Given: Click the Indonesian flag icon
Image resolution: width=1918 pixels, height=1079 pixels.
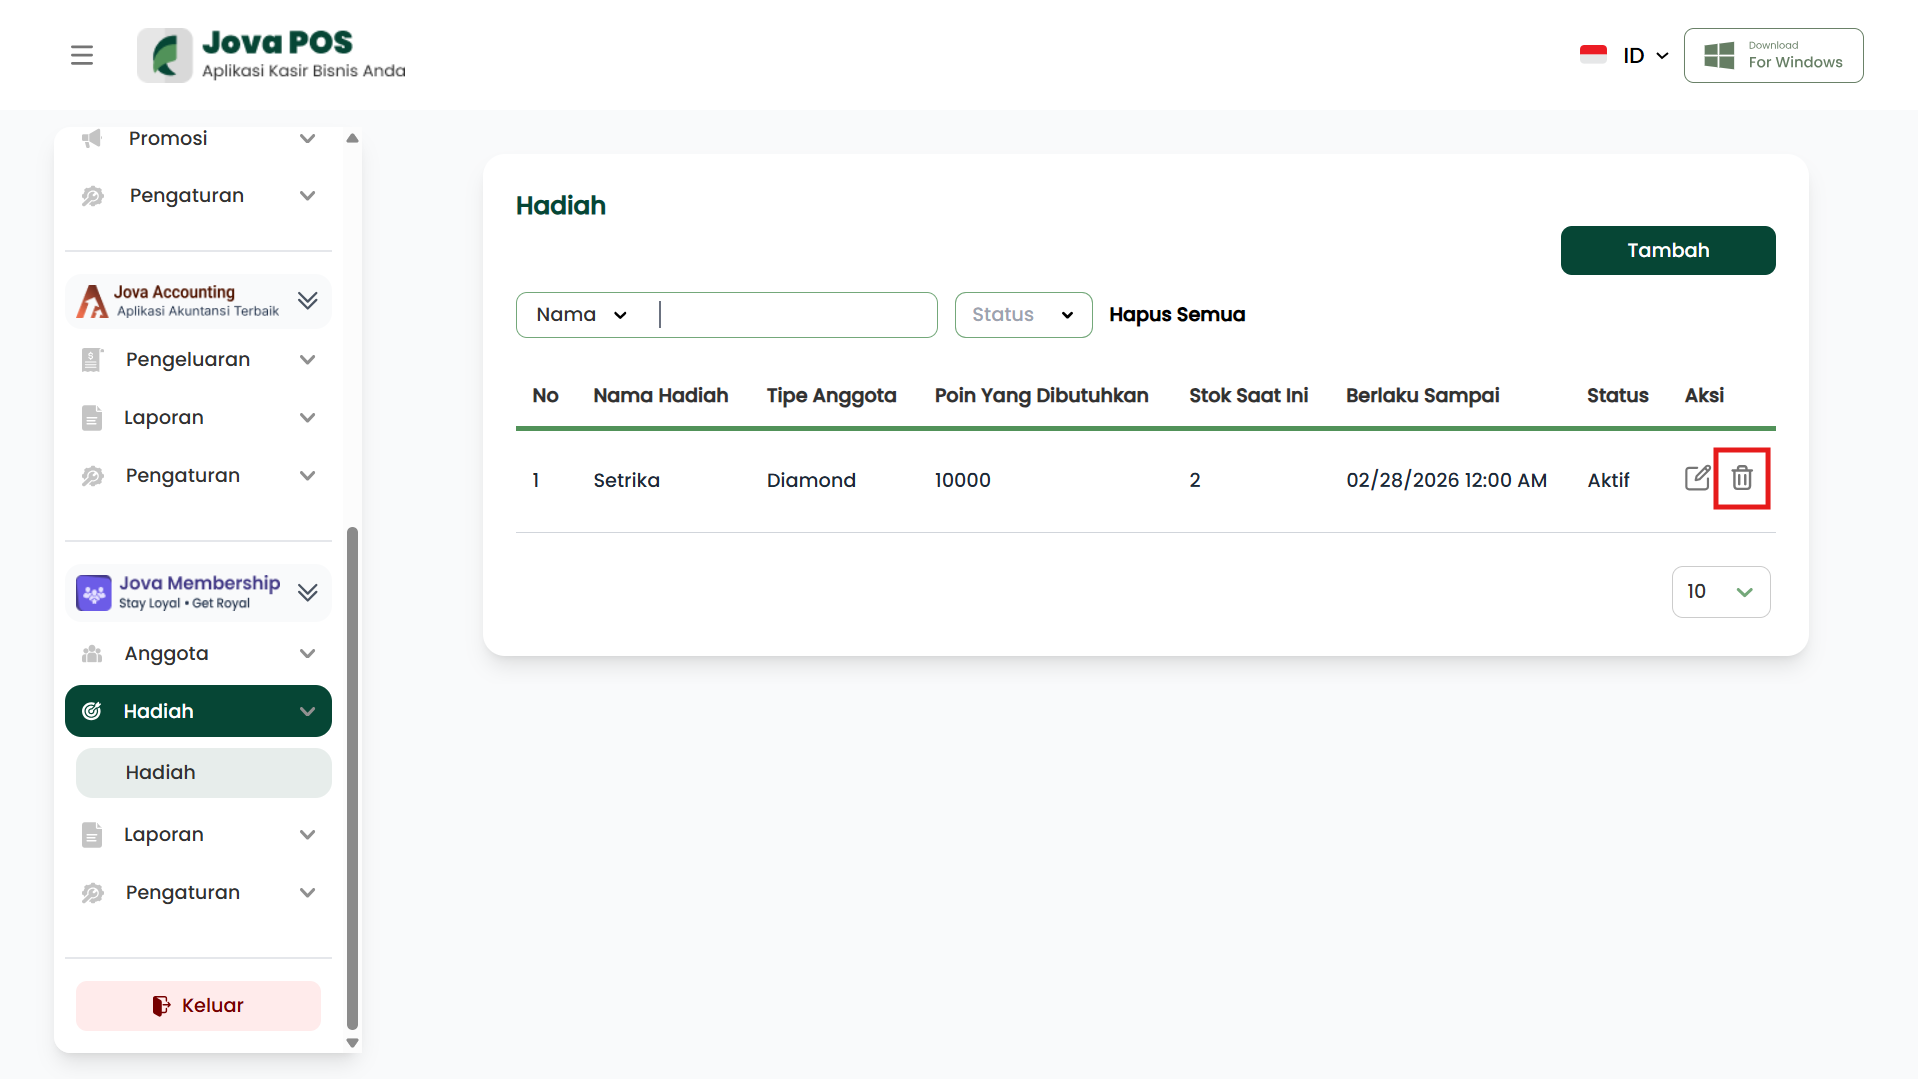Looking at the screenshot, I should pos(1593,55).
